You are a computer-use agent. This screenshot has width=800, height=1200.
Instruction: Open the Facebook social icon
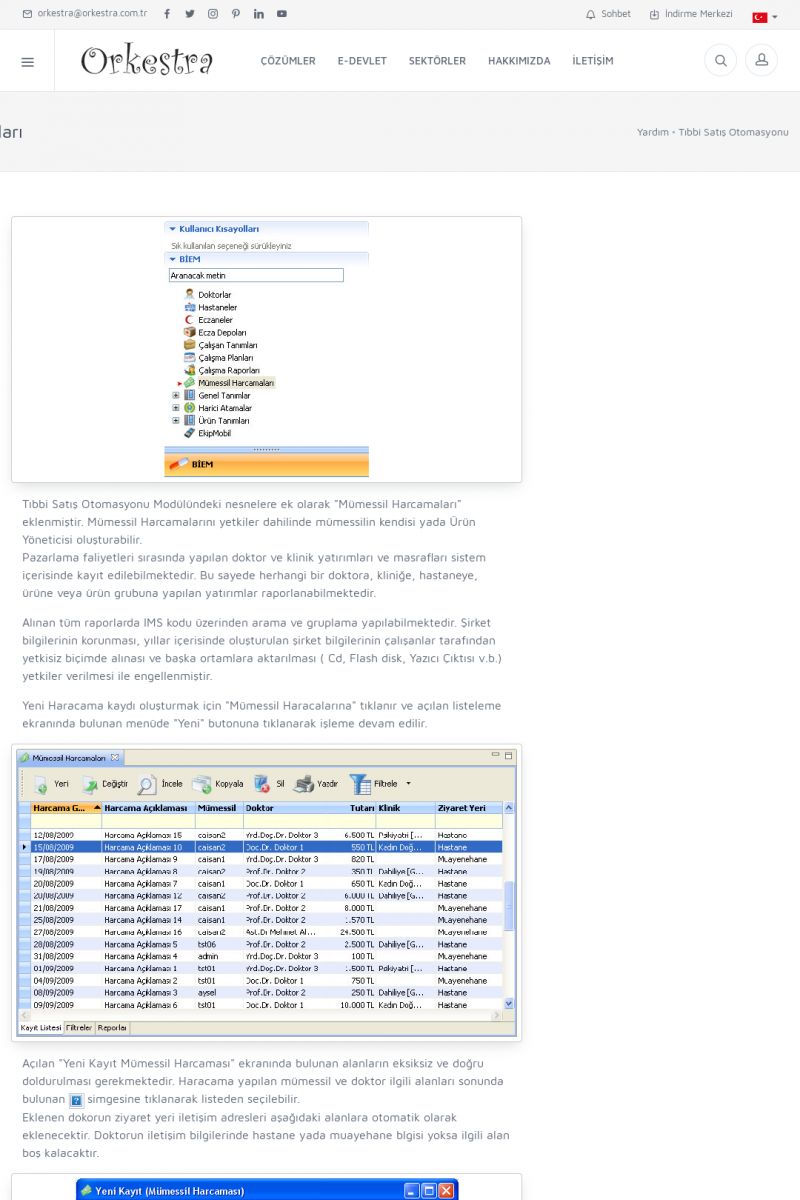(167, 14)
